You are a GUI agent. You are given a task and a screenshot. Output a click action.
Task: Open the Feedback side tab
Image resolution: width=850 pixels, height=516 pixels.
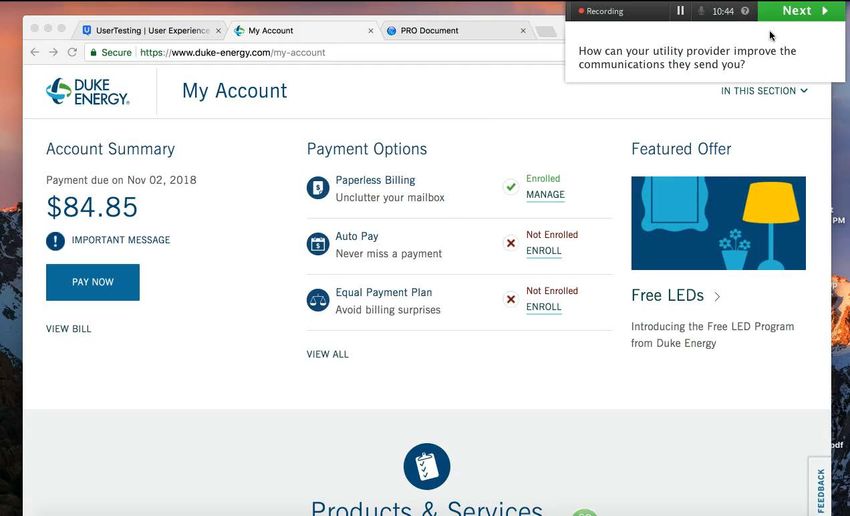coord(820,488)
